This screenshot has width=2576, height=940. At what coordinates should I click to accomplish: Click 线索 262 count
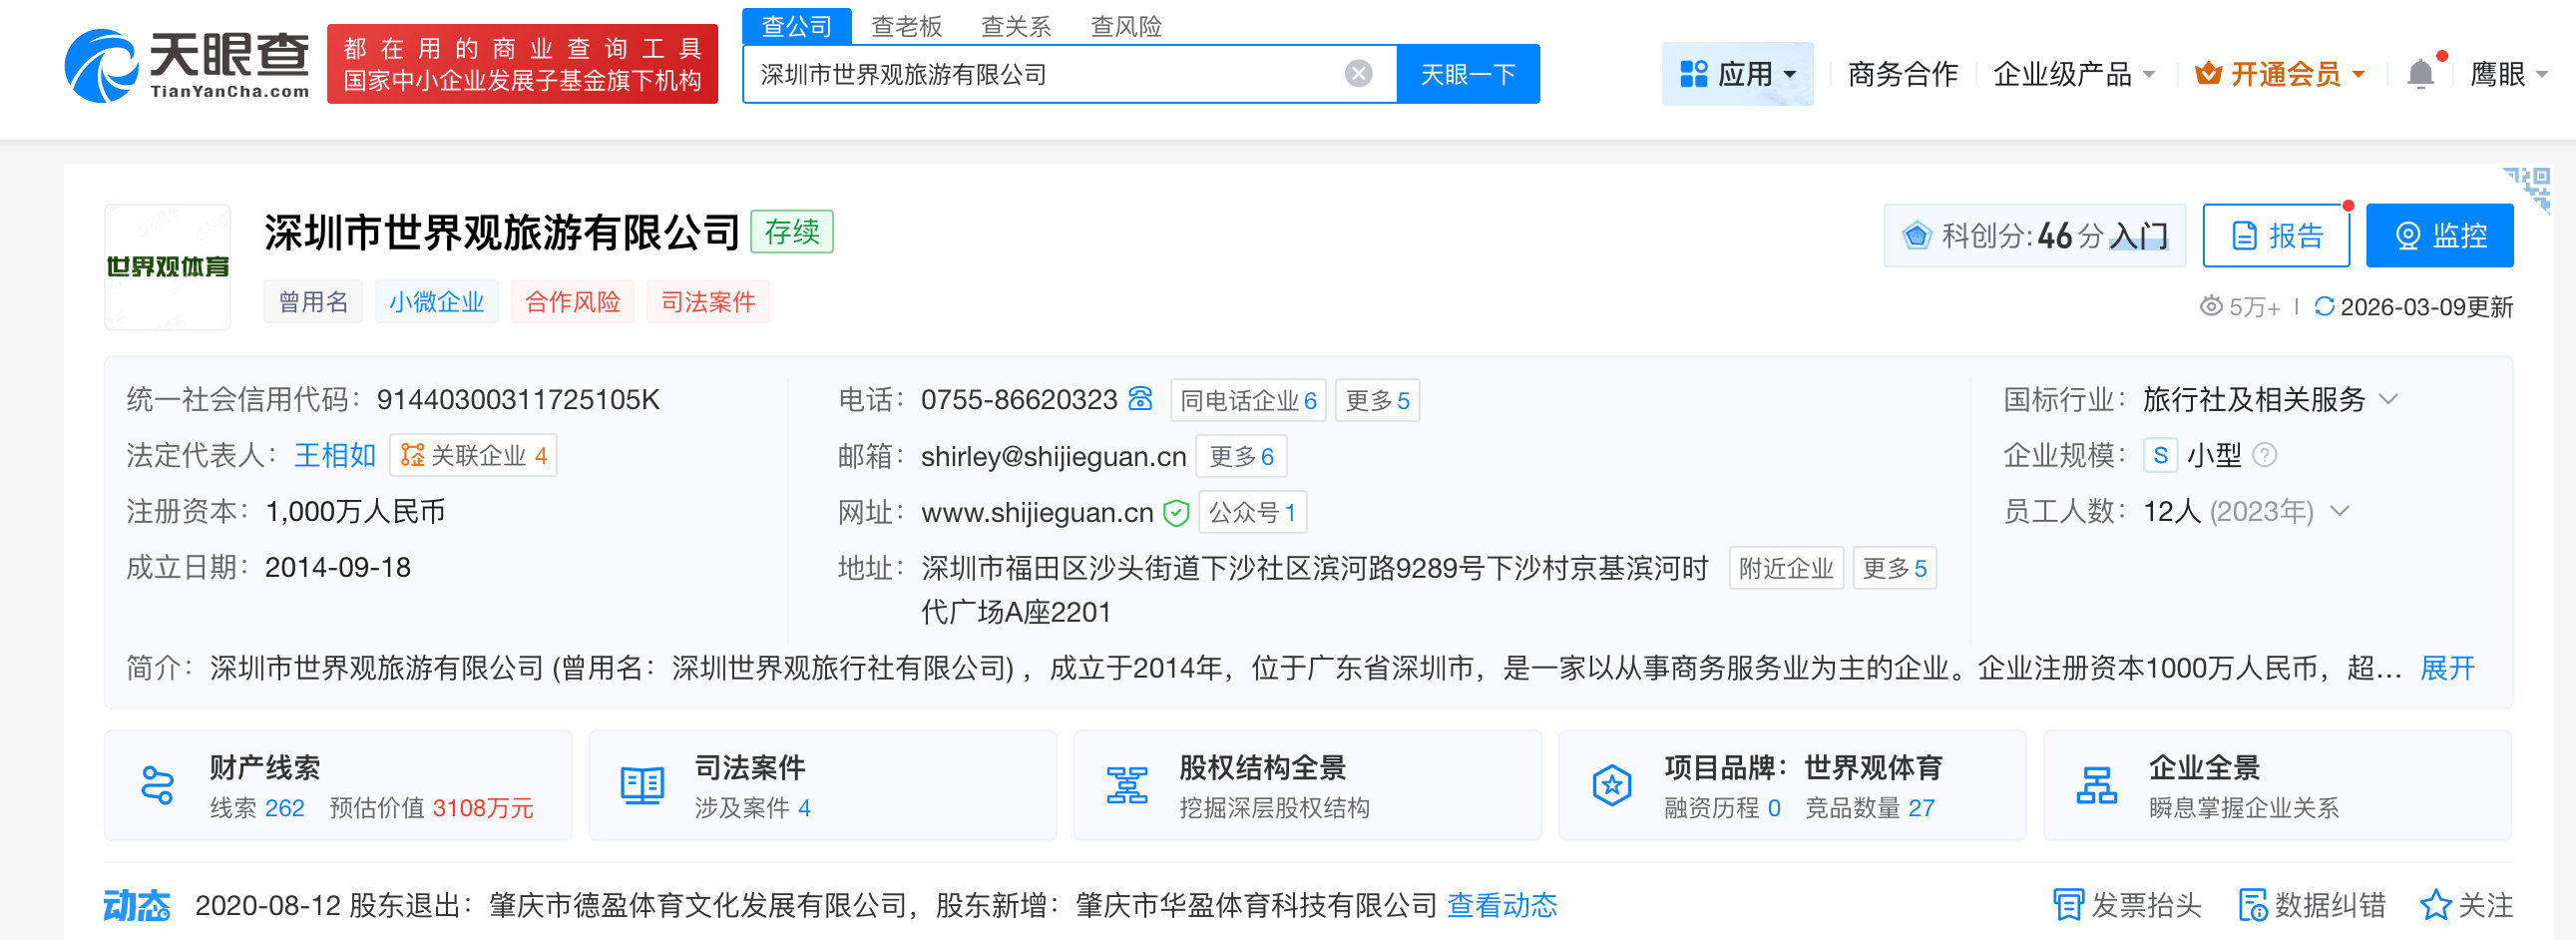(x=257, y=807)
